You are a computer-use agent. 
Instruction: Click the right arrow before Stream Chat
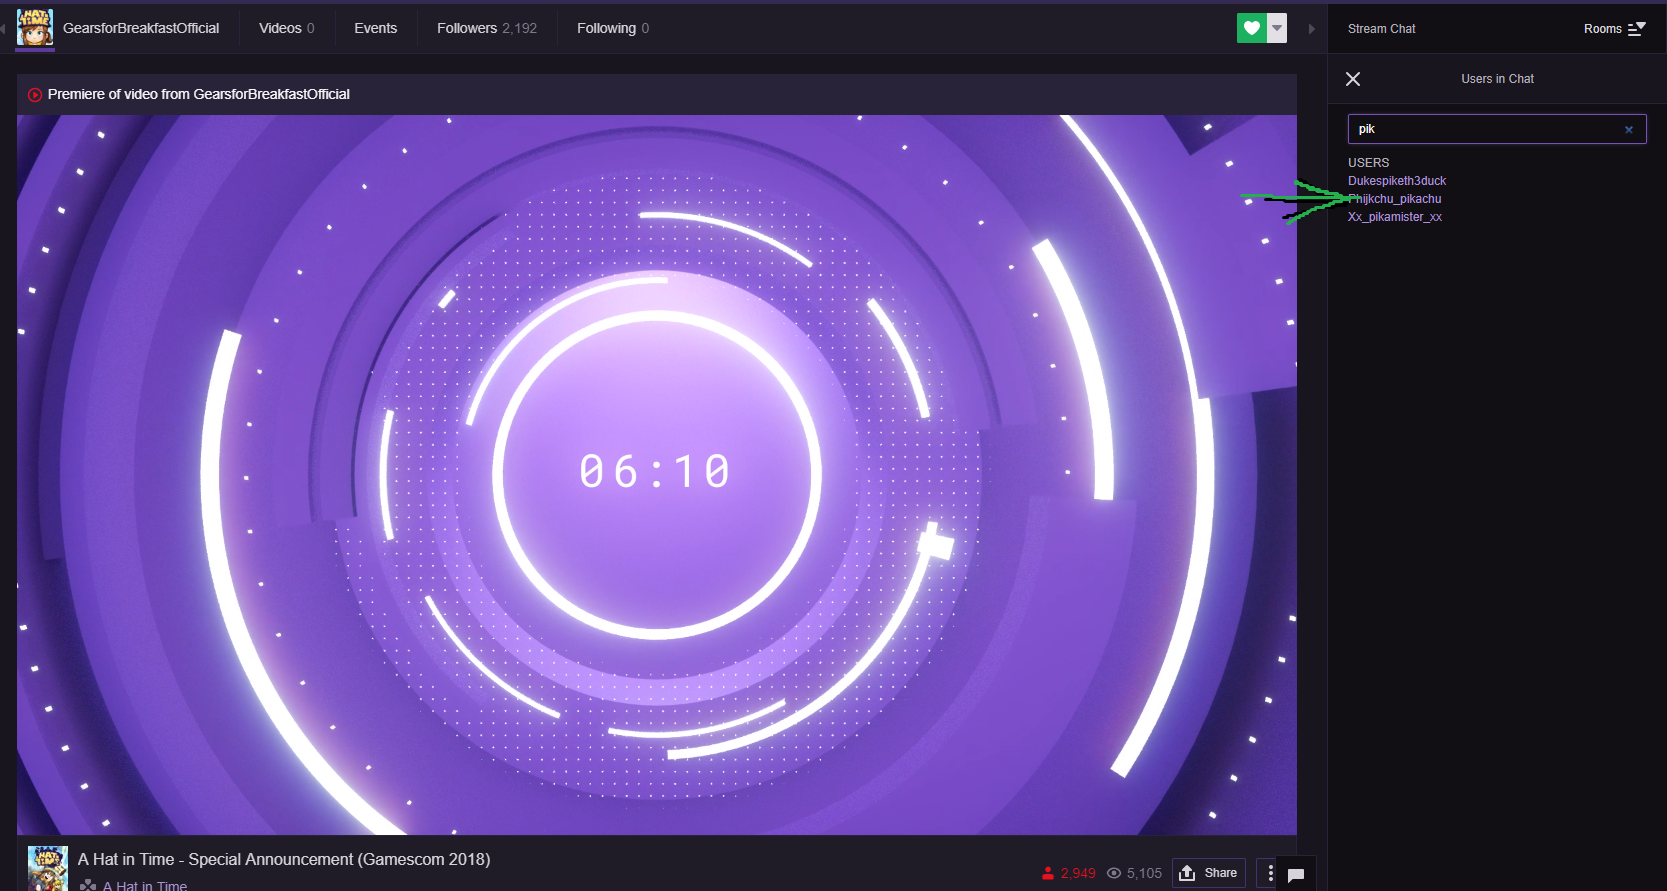coord(1312,29)
